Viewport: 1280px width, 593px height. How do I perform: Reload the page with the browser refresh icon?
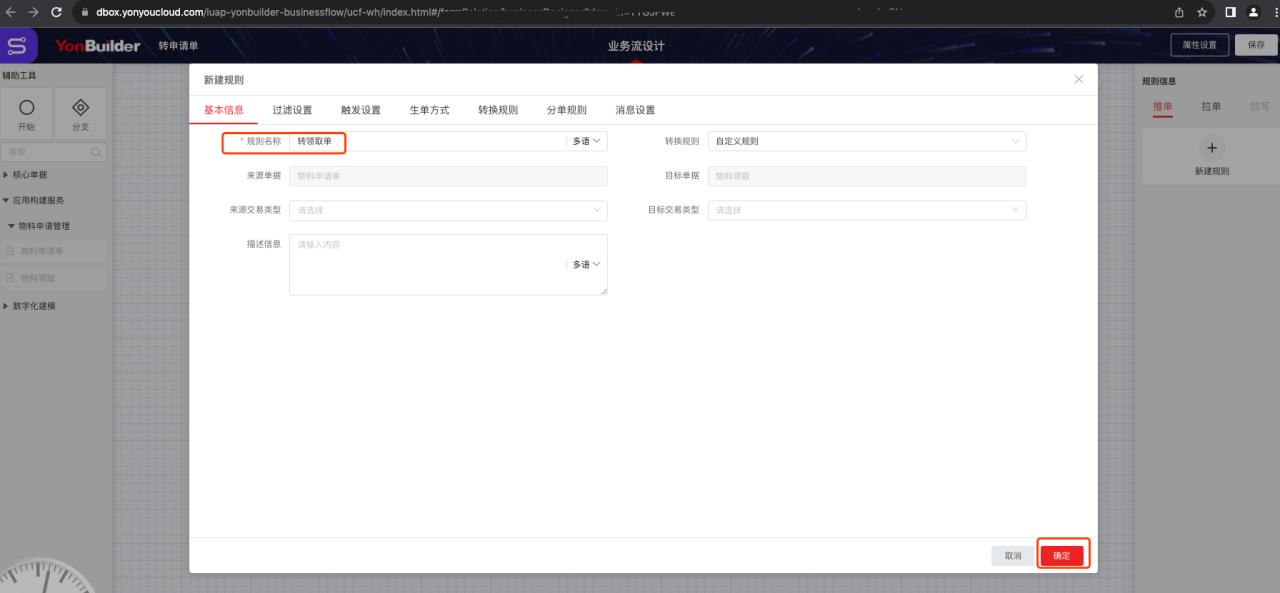coord(56,12)
